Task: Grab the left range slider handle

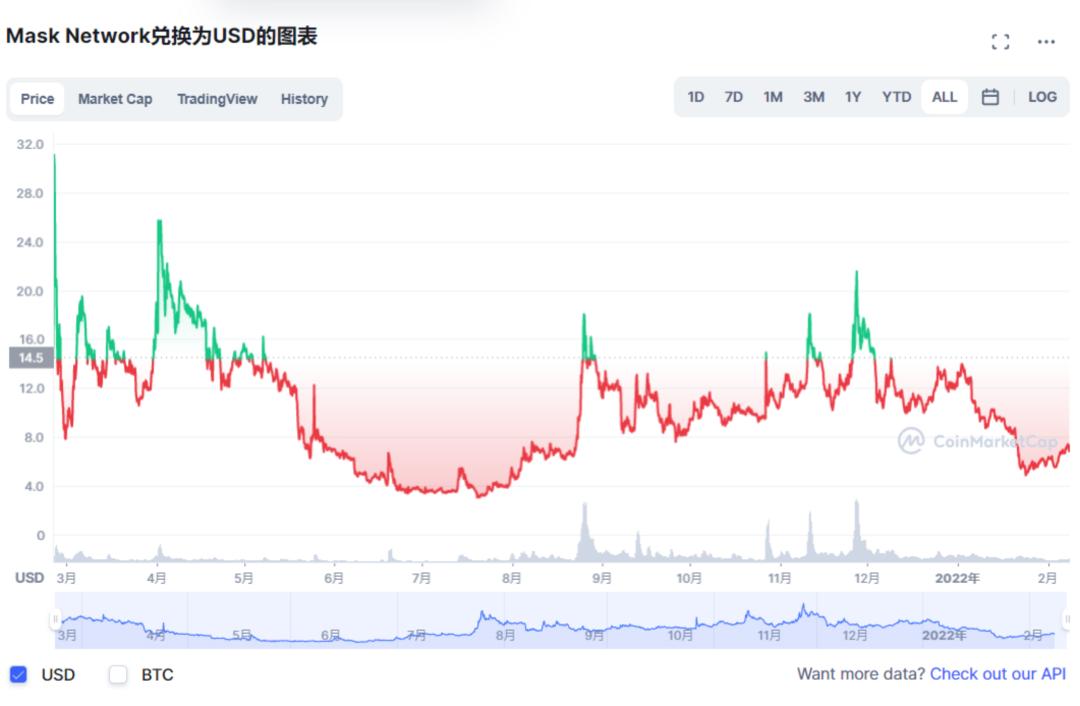Action: point(56,620)
